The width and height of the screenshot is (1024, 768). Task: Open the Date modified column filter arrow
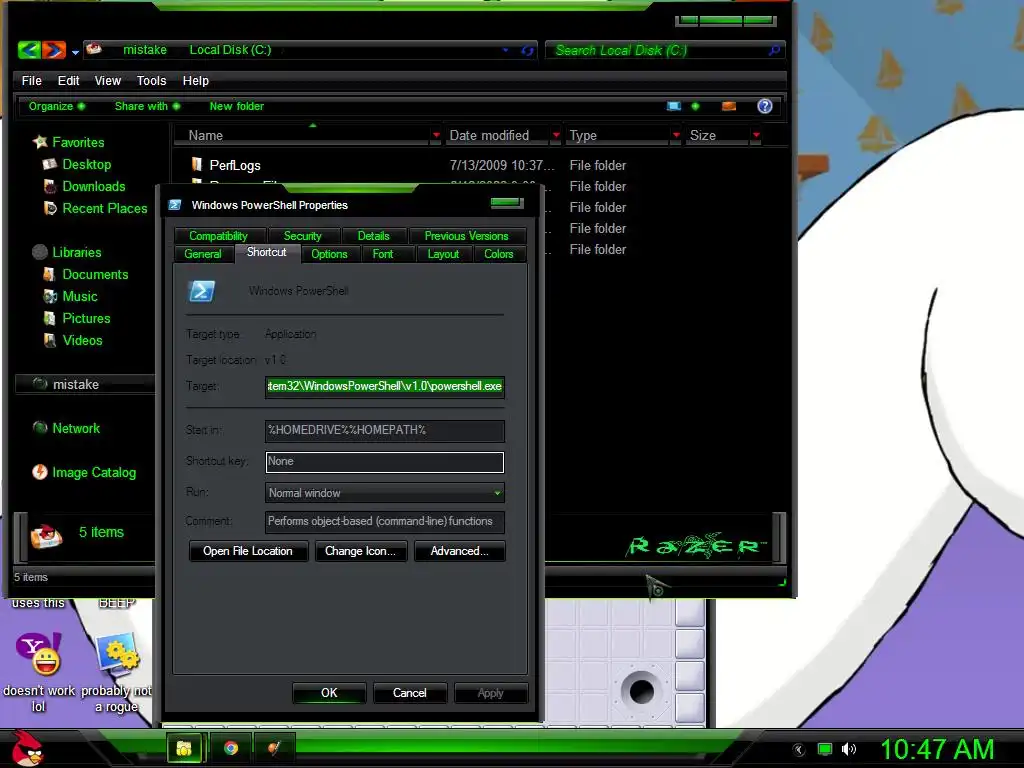coord(556,135)
